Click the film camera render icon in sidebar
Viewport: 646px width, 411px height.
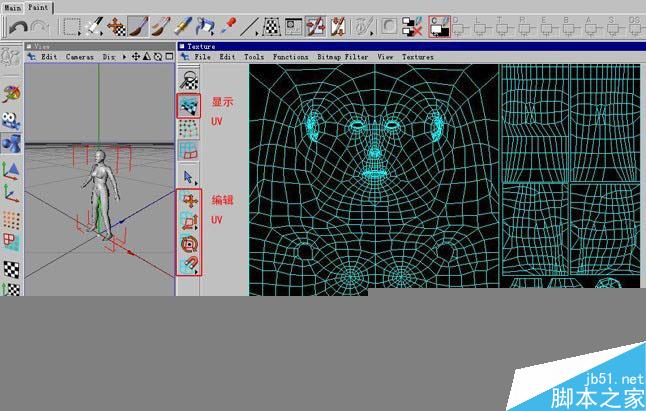(11, 121)
